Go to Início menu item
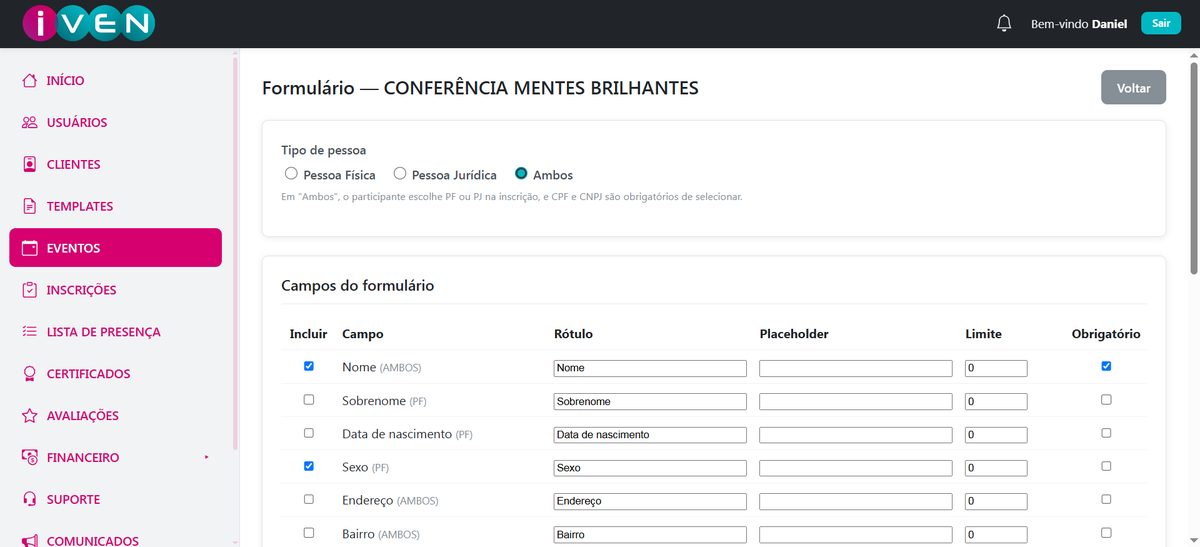Viewport: 1200px width, 547px height. 115,81
